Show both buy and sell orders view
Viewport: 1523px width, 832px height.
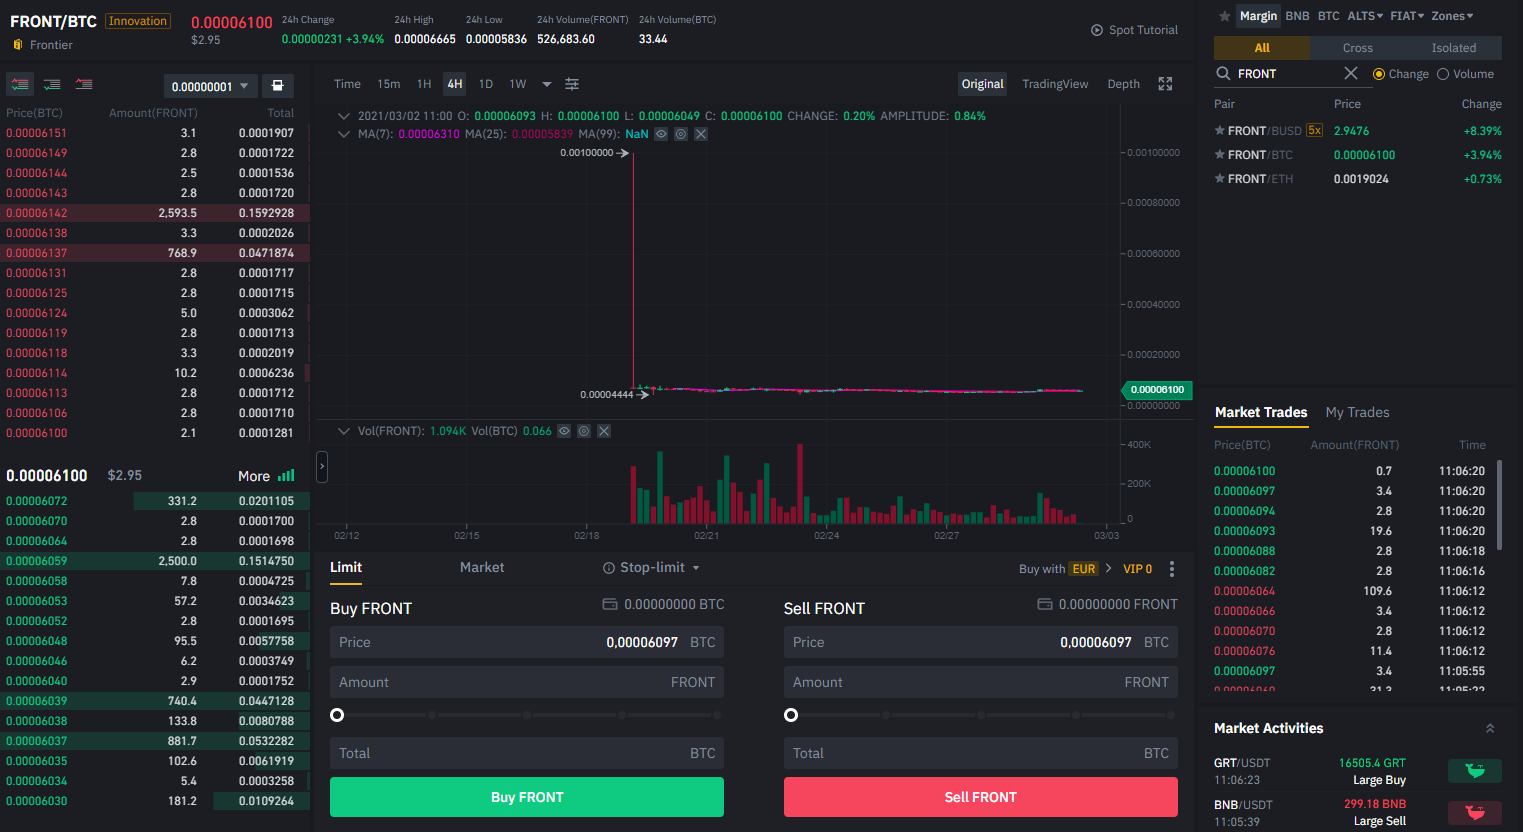(20, 85)
